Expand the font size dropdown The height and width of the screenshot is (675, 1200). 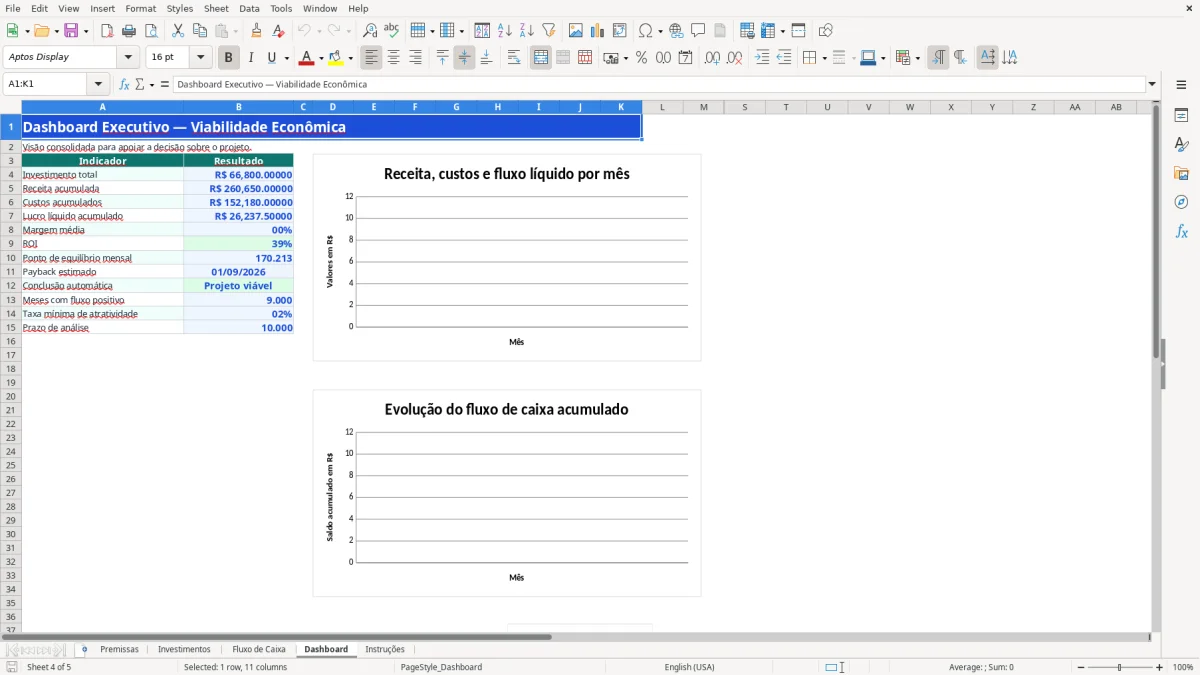pyautogui.click(x=201, y=58)
